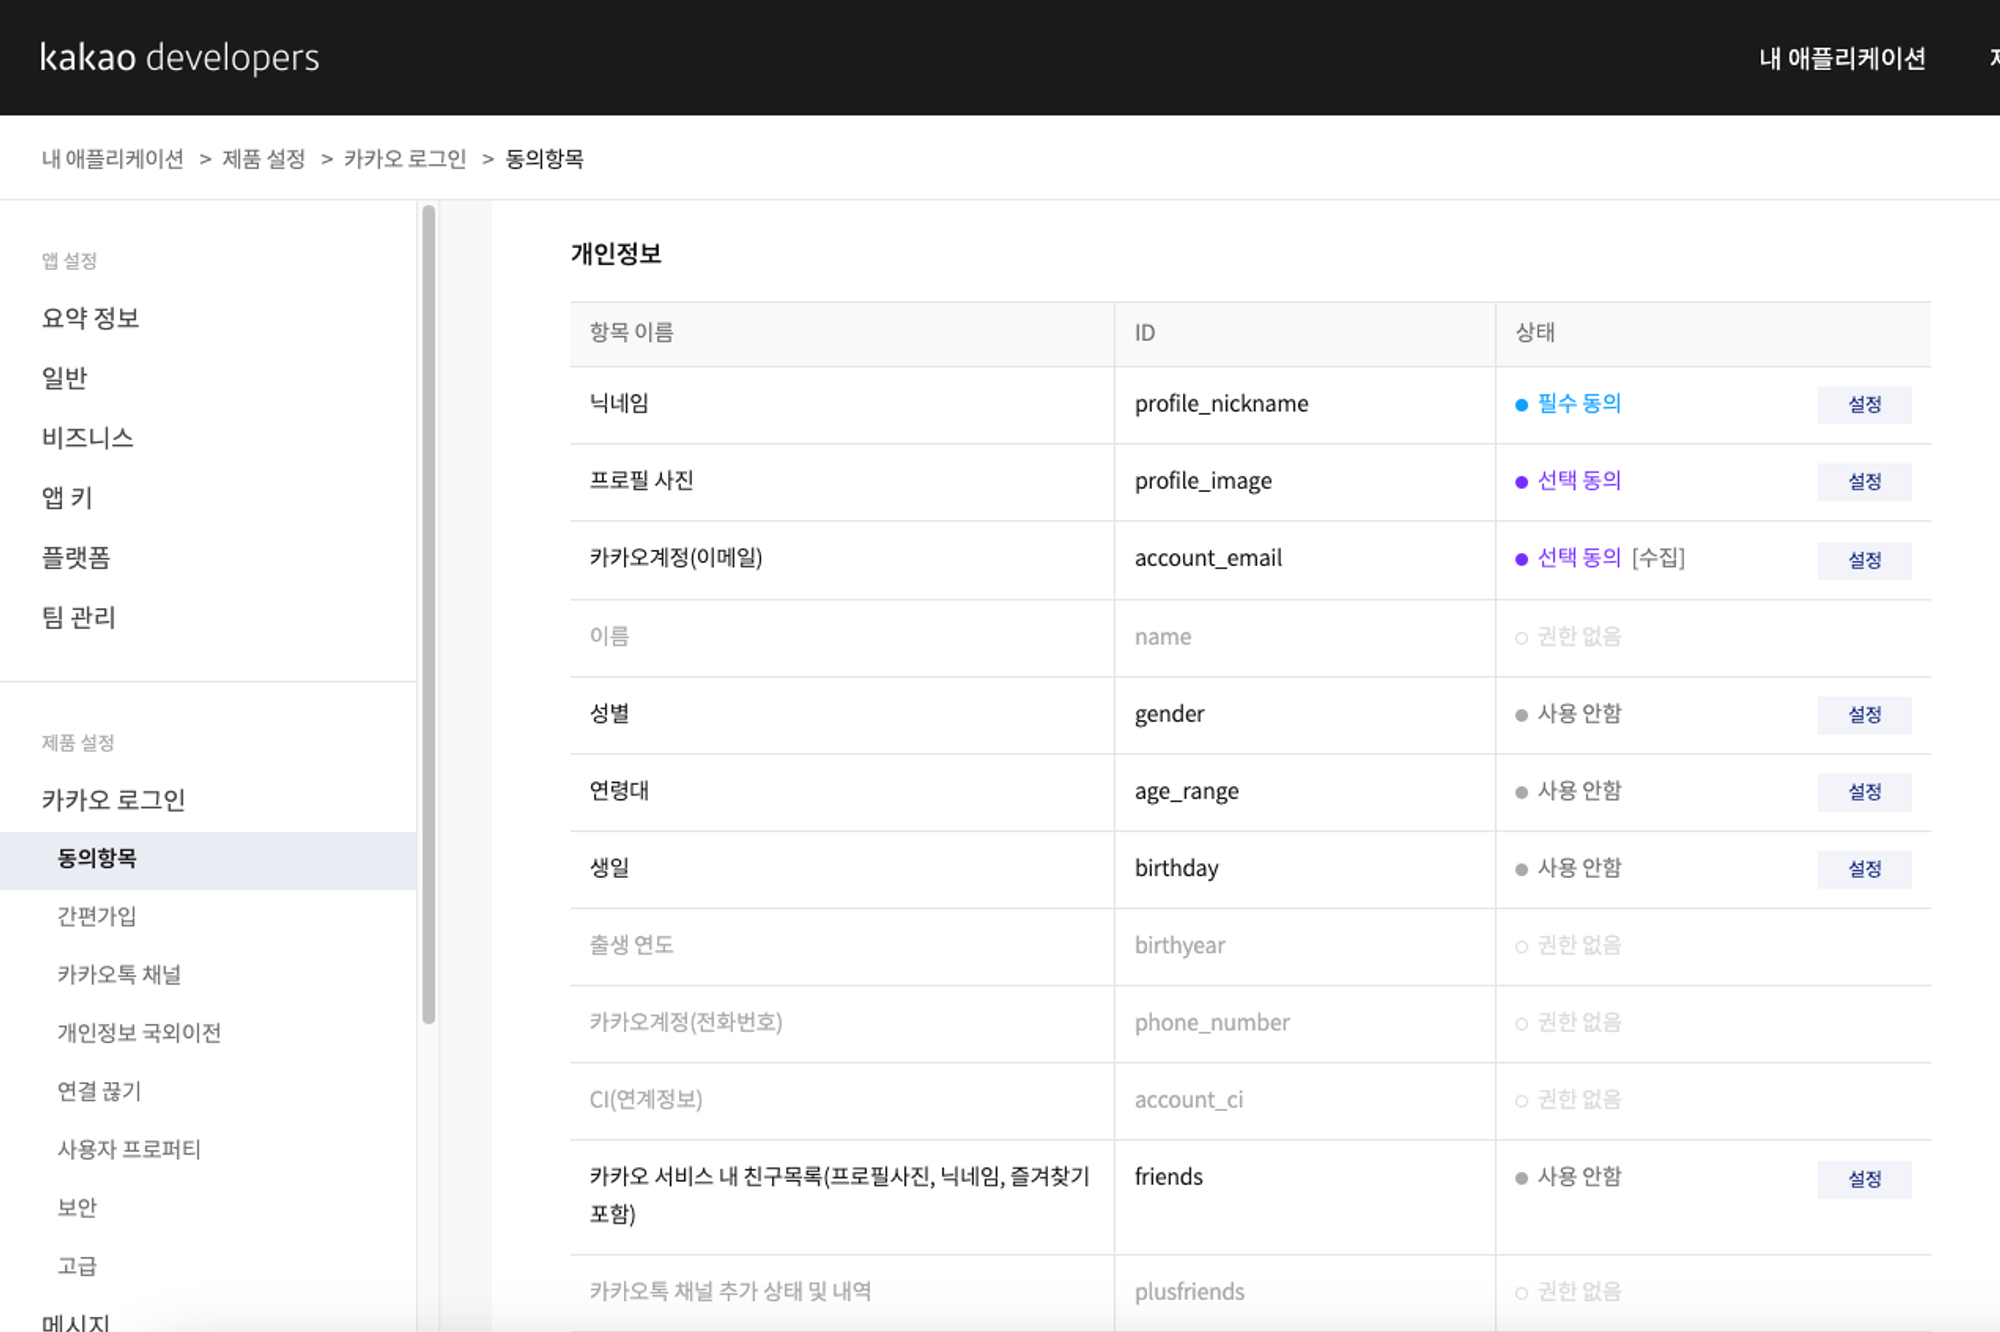Go to 제품 설정 breadcrumb
This screenshot has width=2000, height=1332.
click(263, 159)
